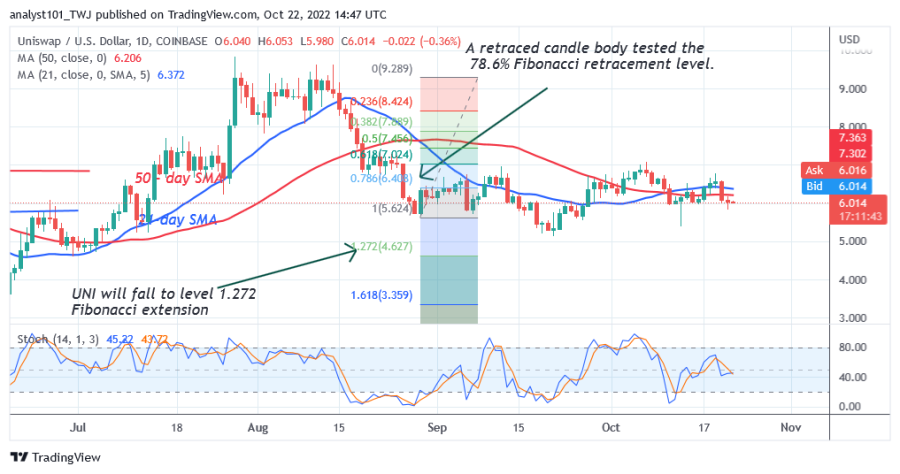Click the published-by analyst101_TWJ header text
Screen dimensions: 900x474
198,14
